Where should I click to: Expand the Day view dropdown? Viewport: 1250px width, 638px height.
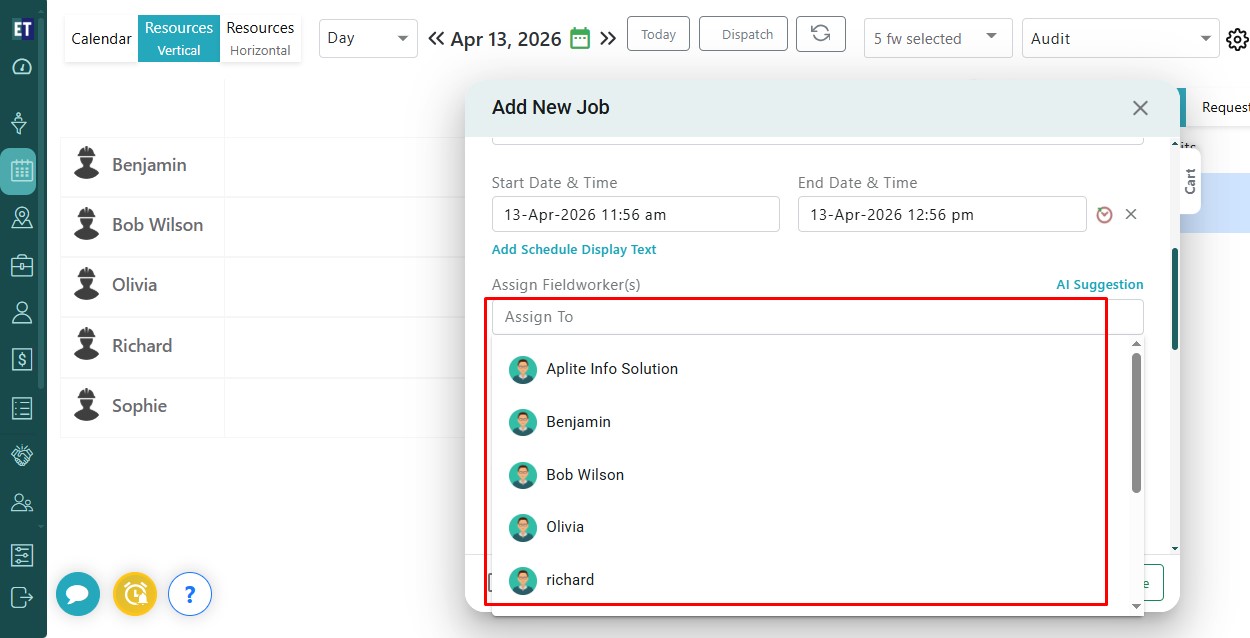pyautogui.click(x=368, y=38)
